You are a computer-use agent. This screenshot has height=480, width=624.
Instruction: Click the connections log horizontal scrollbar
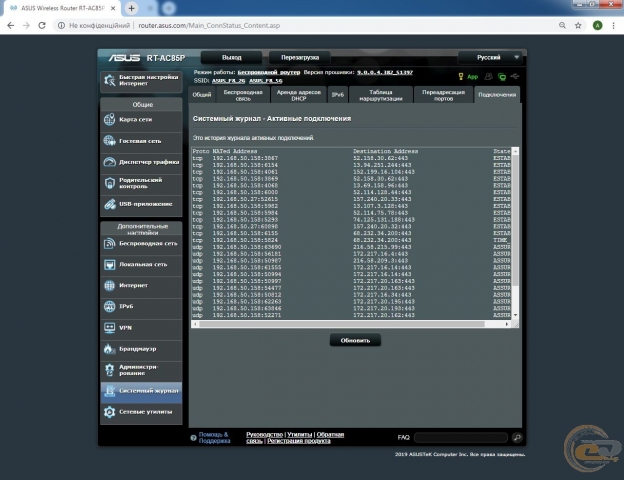(x=350, y=324)
